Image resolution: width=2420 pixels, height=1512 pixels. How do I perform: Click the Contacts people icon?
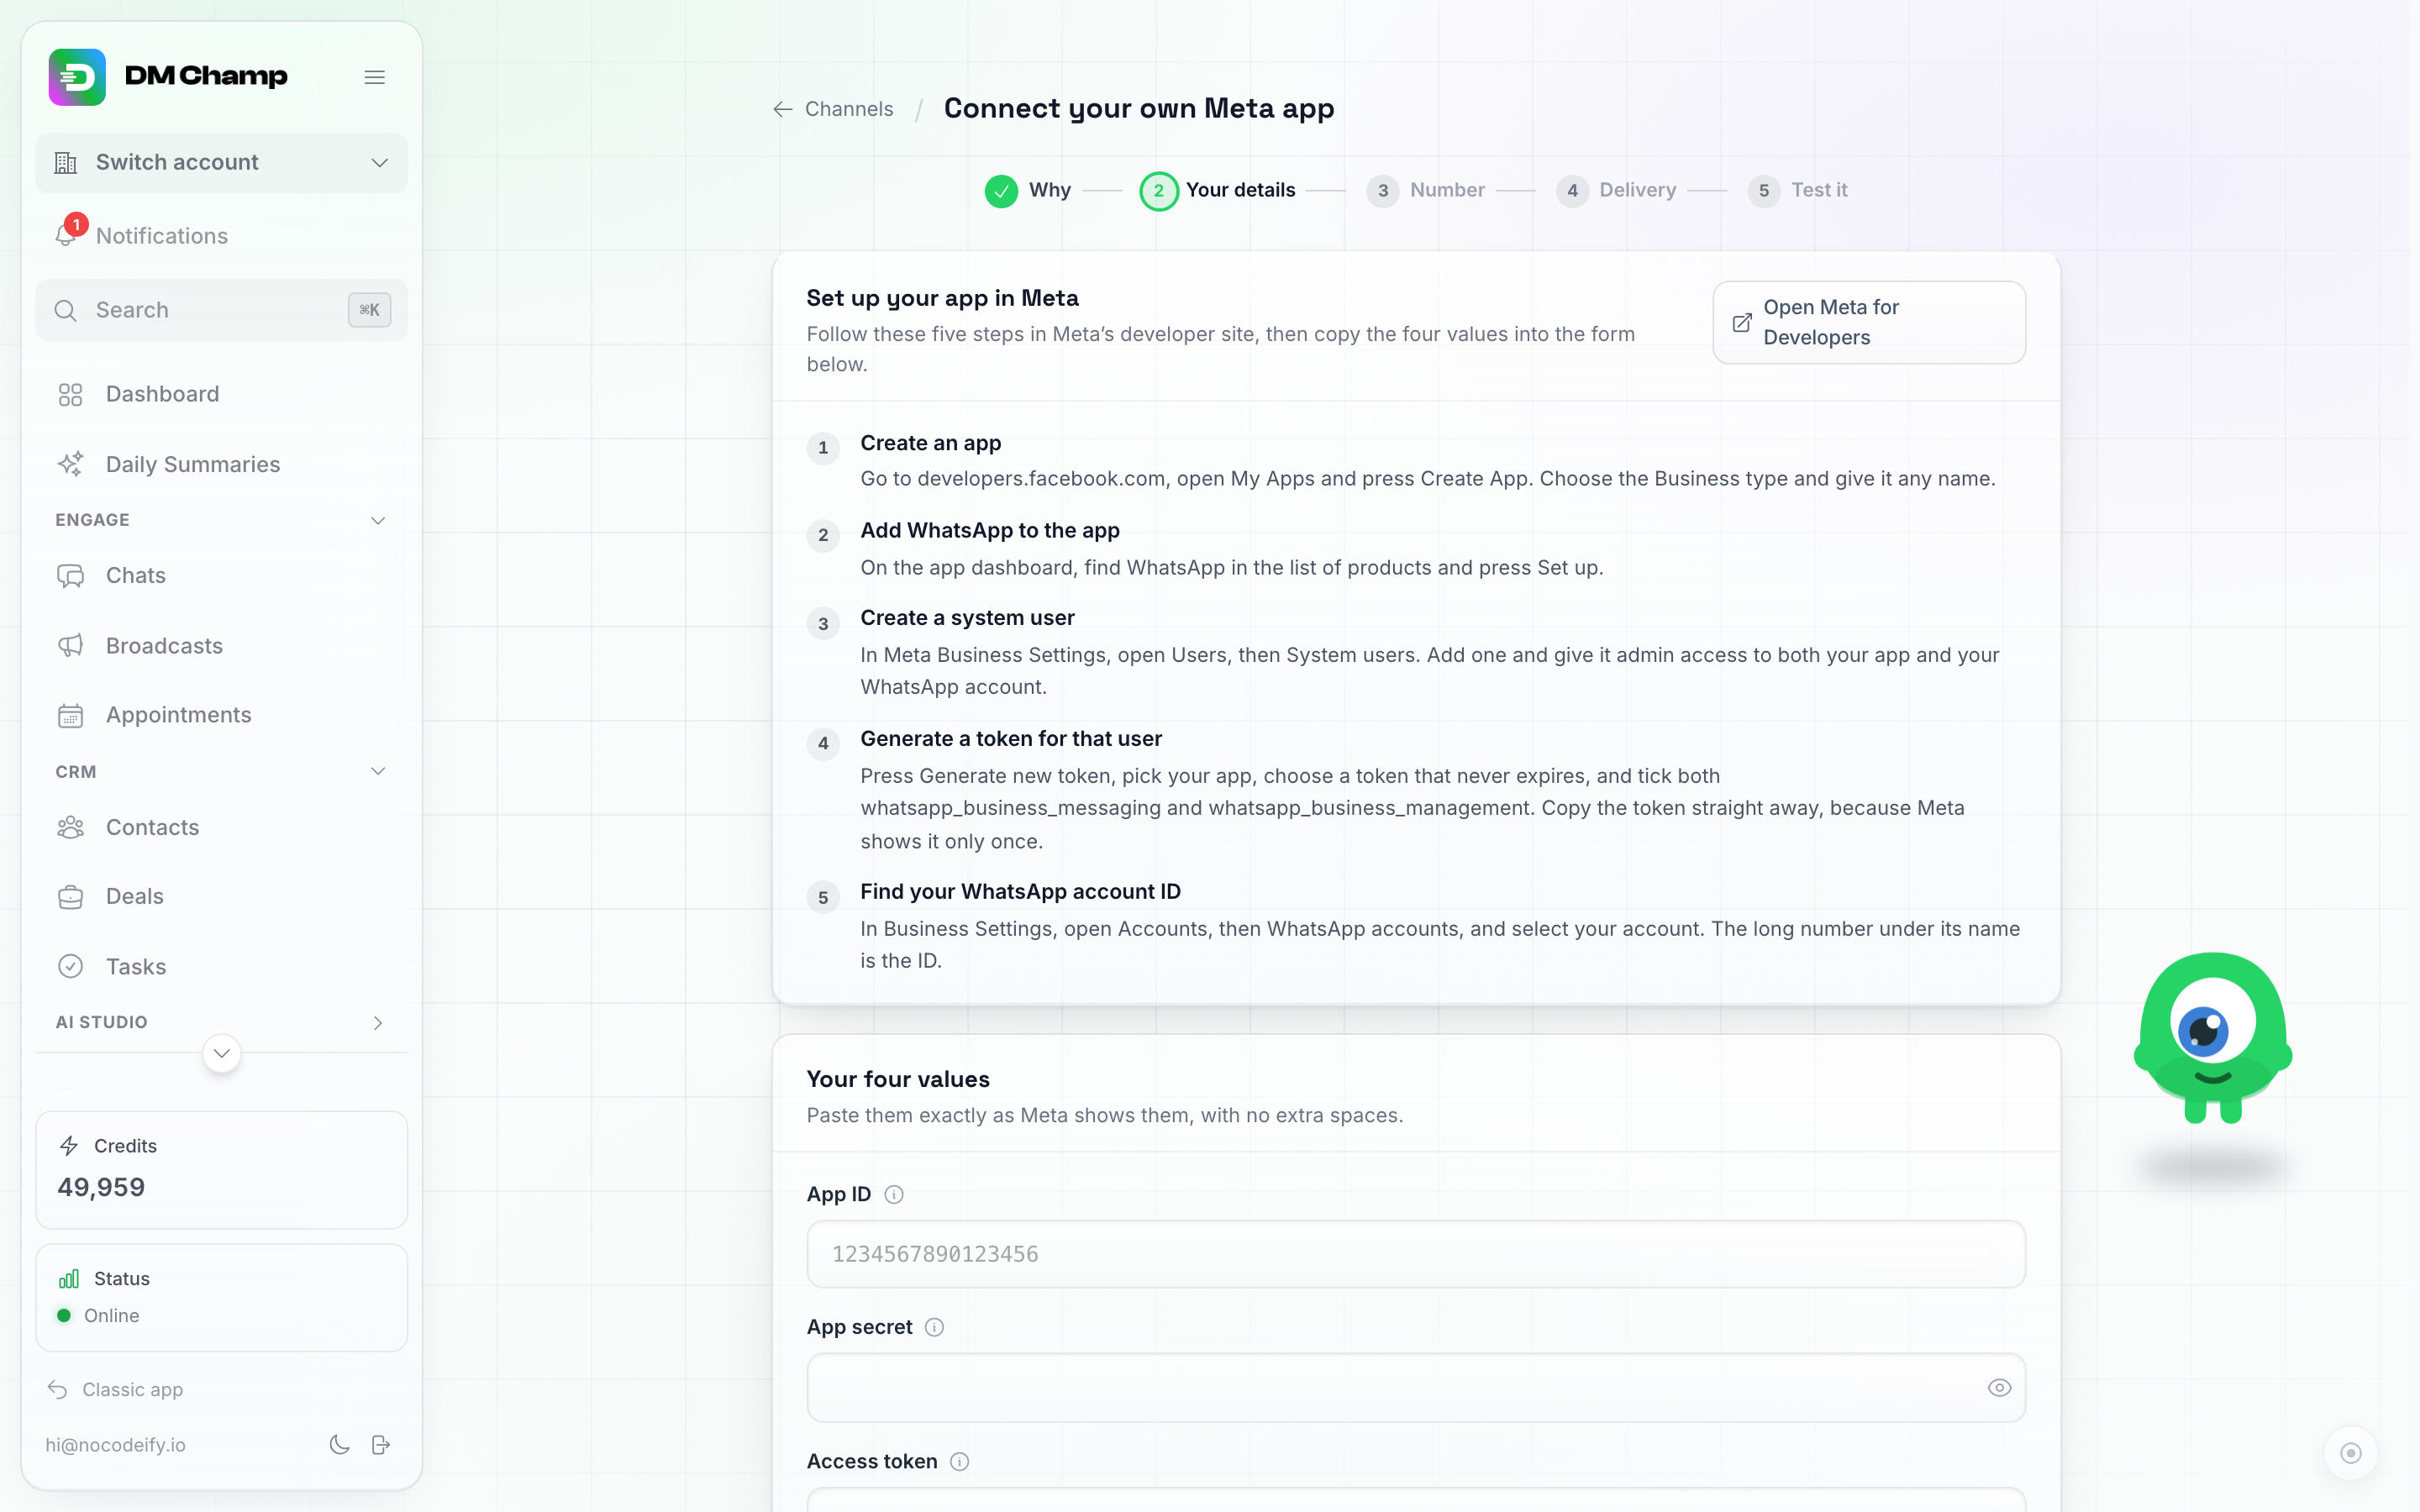(70, 827)
